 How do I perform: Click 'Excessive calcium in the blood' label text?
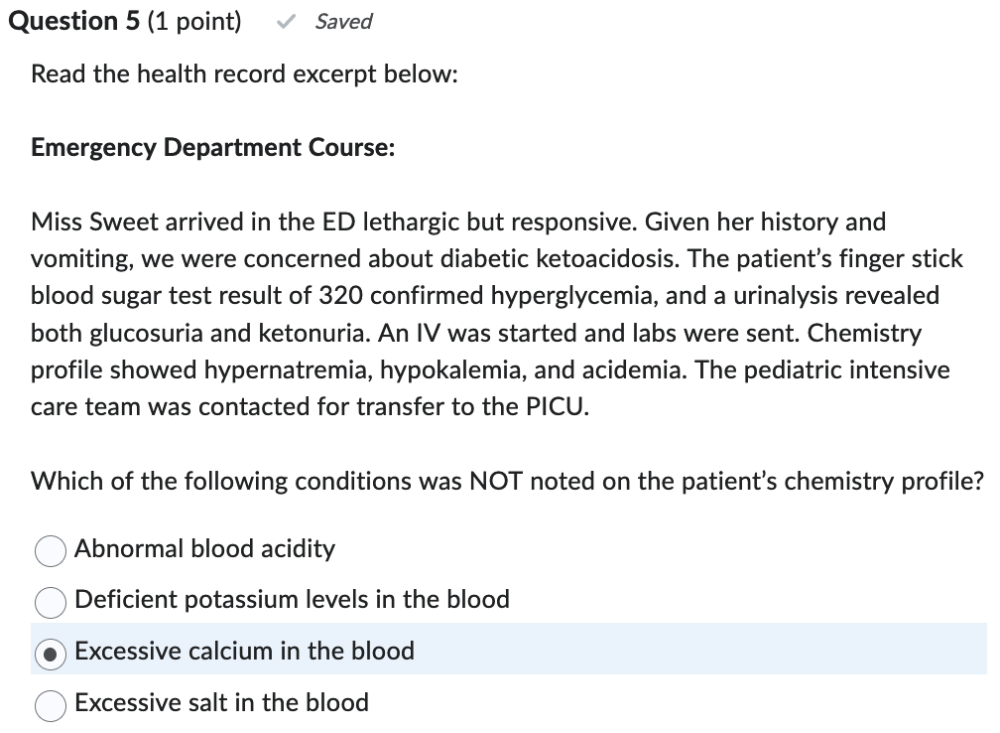click(x=244, y=651)
